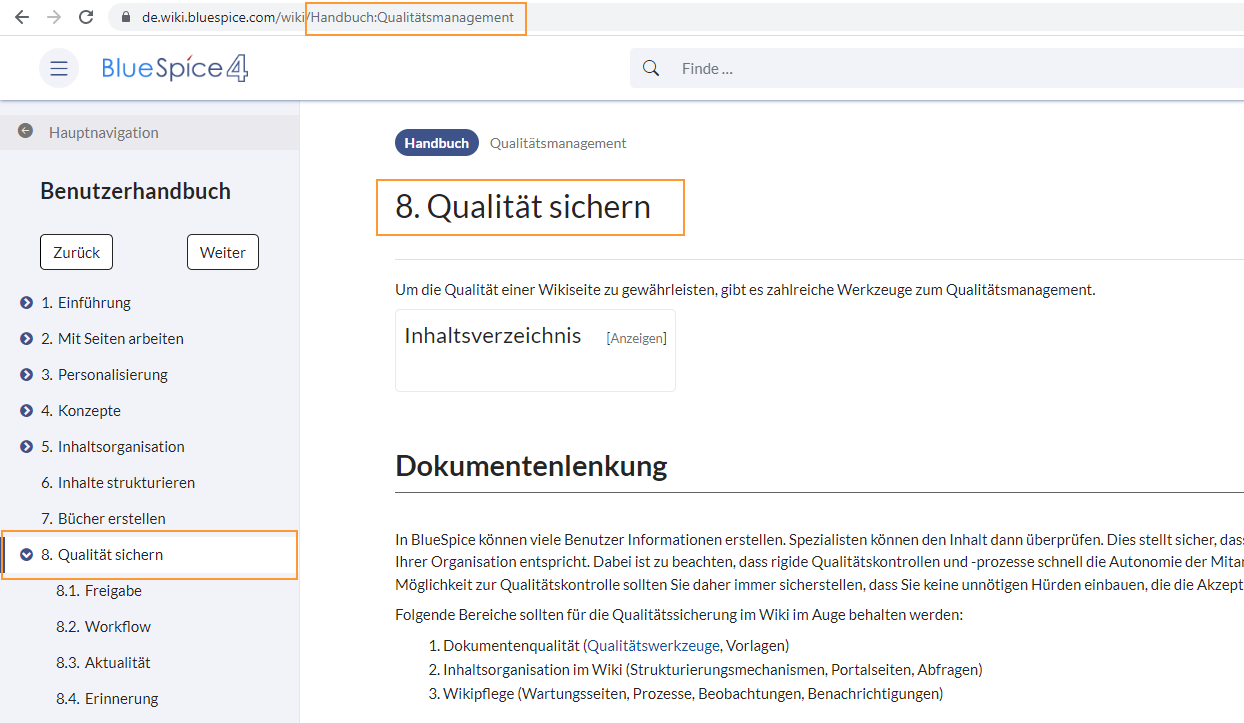Click the Handbuch namespace badge
This screenshot has width=1244, height=723.
pyautogui.click(x=436, y=143)
